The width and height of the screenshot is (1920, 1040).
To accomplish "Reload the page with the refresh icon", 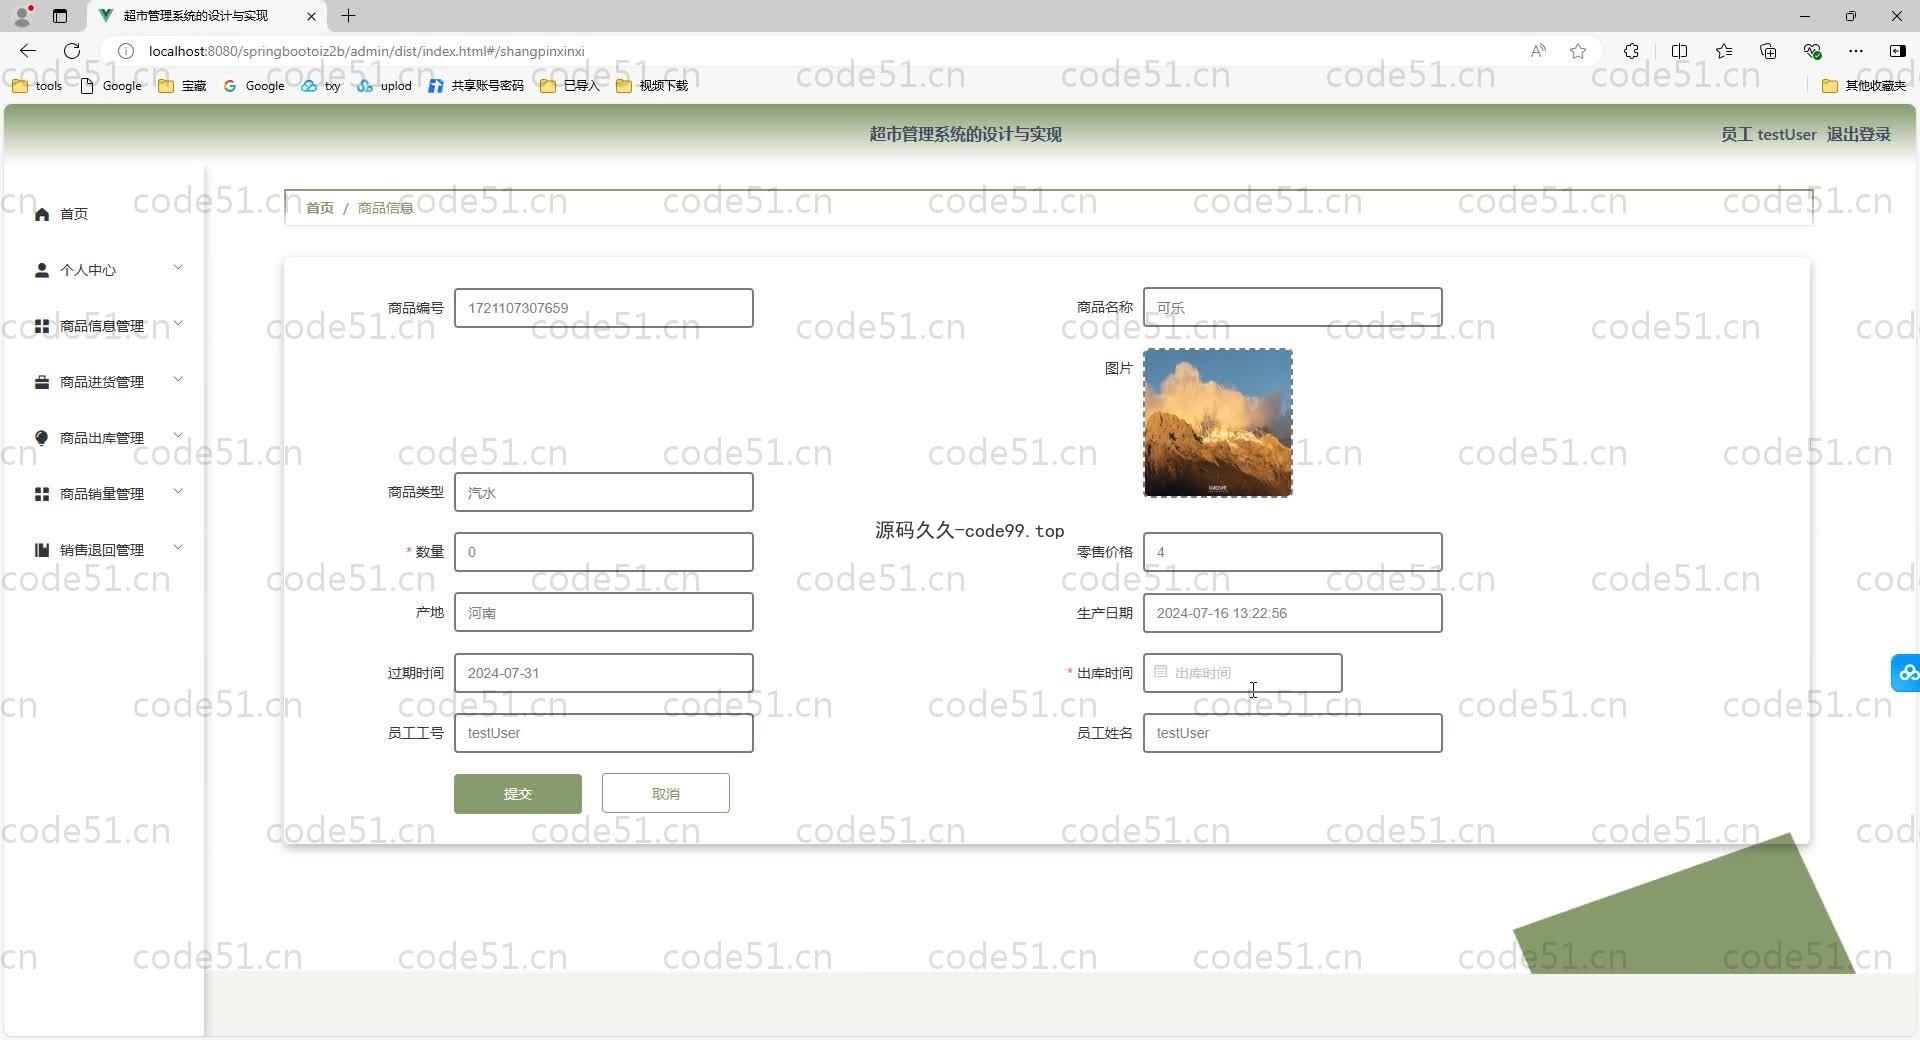I will point(72,51).
